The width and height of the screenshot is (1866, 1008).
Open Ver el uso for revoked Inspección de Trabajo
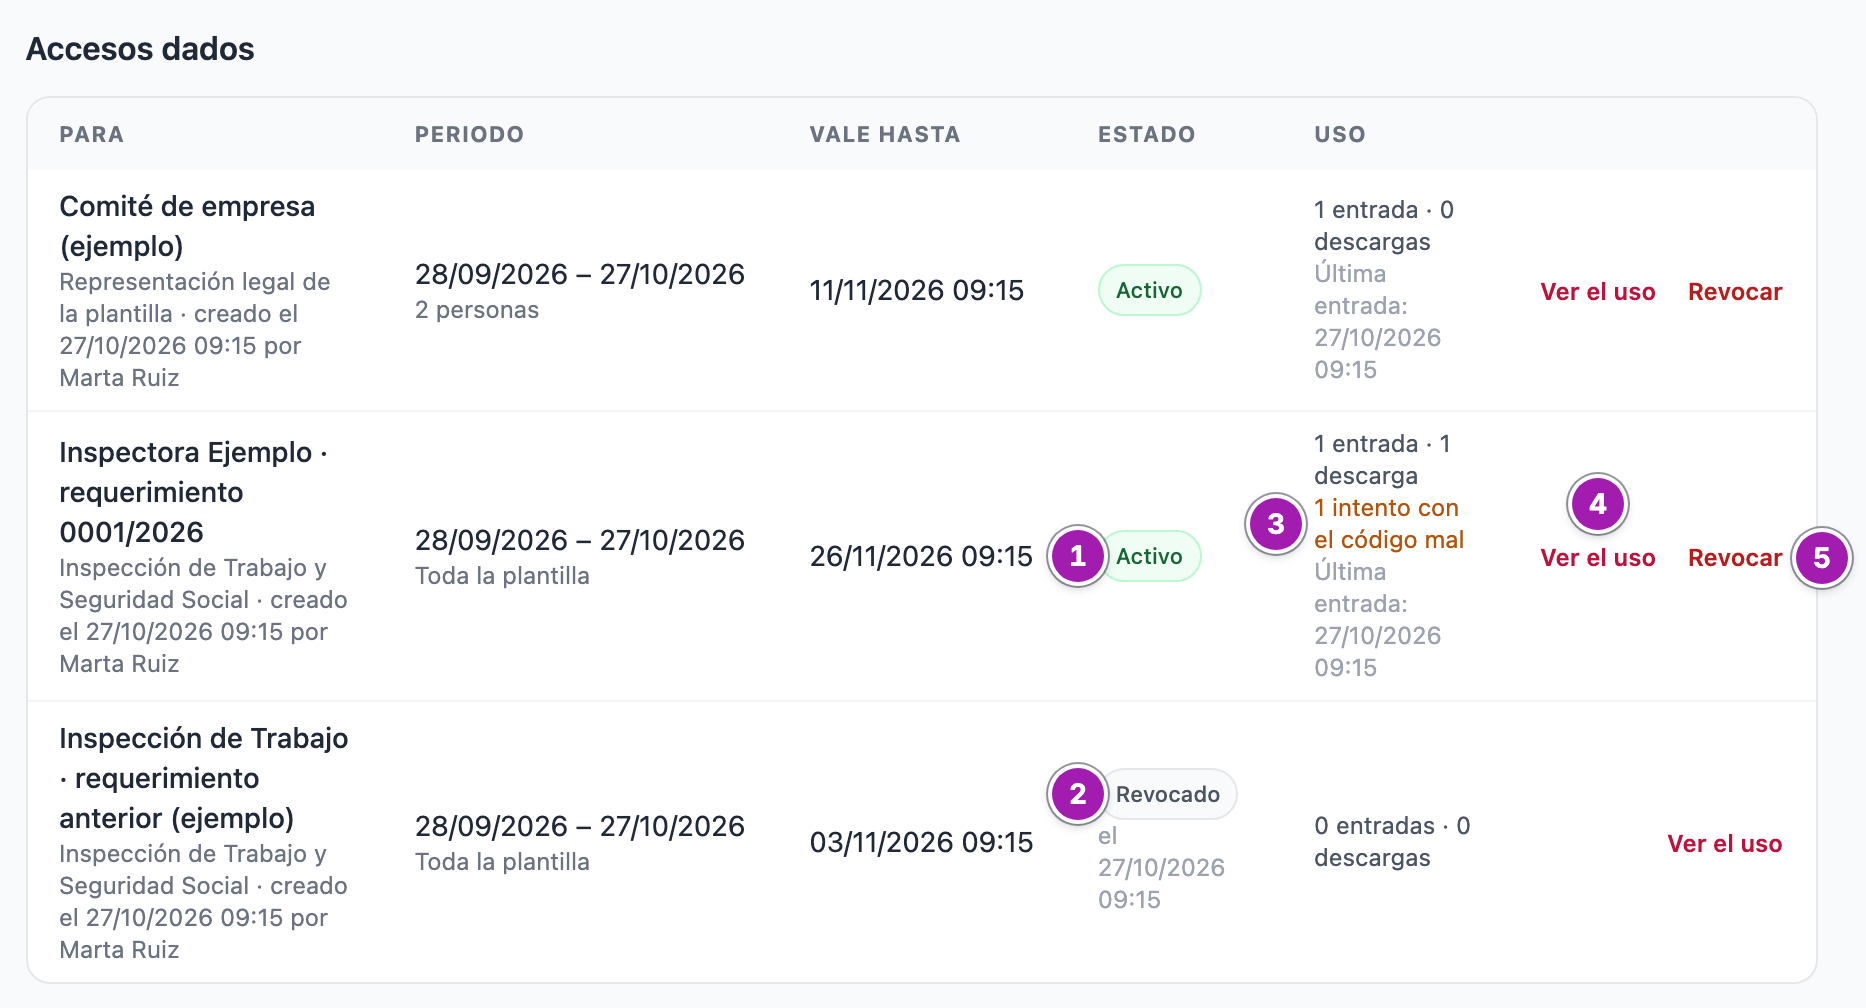pyautogui.click(x=1724, y=844)
